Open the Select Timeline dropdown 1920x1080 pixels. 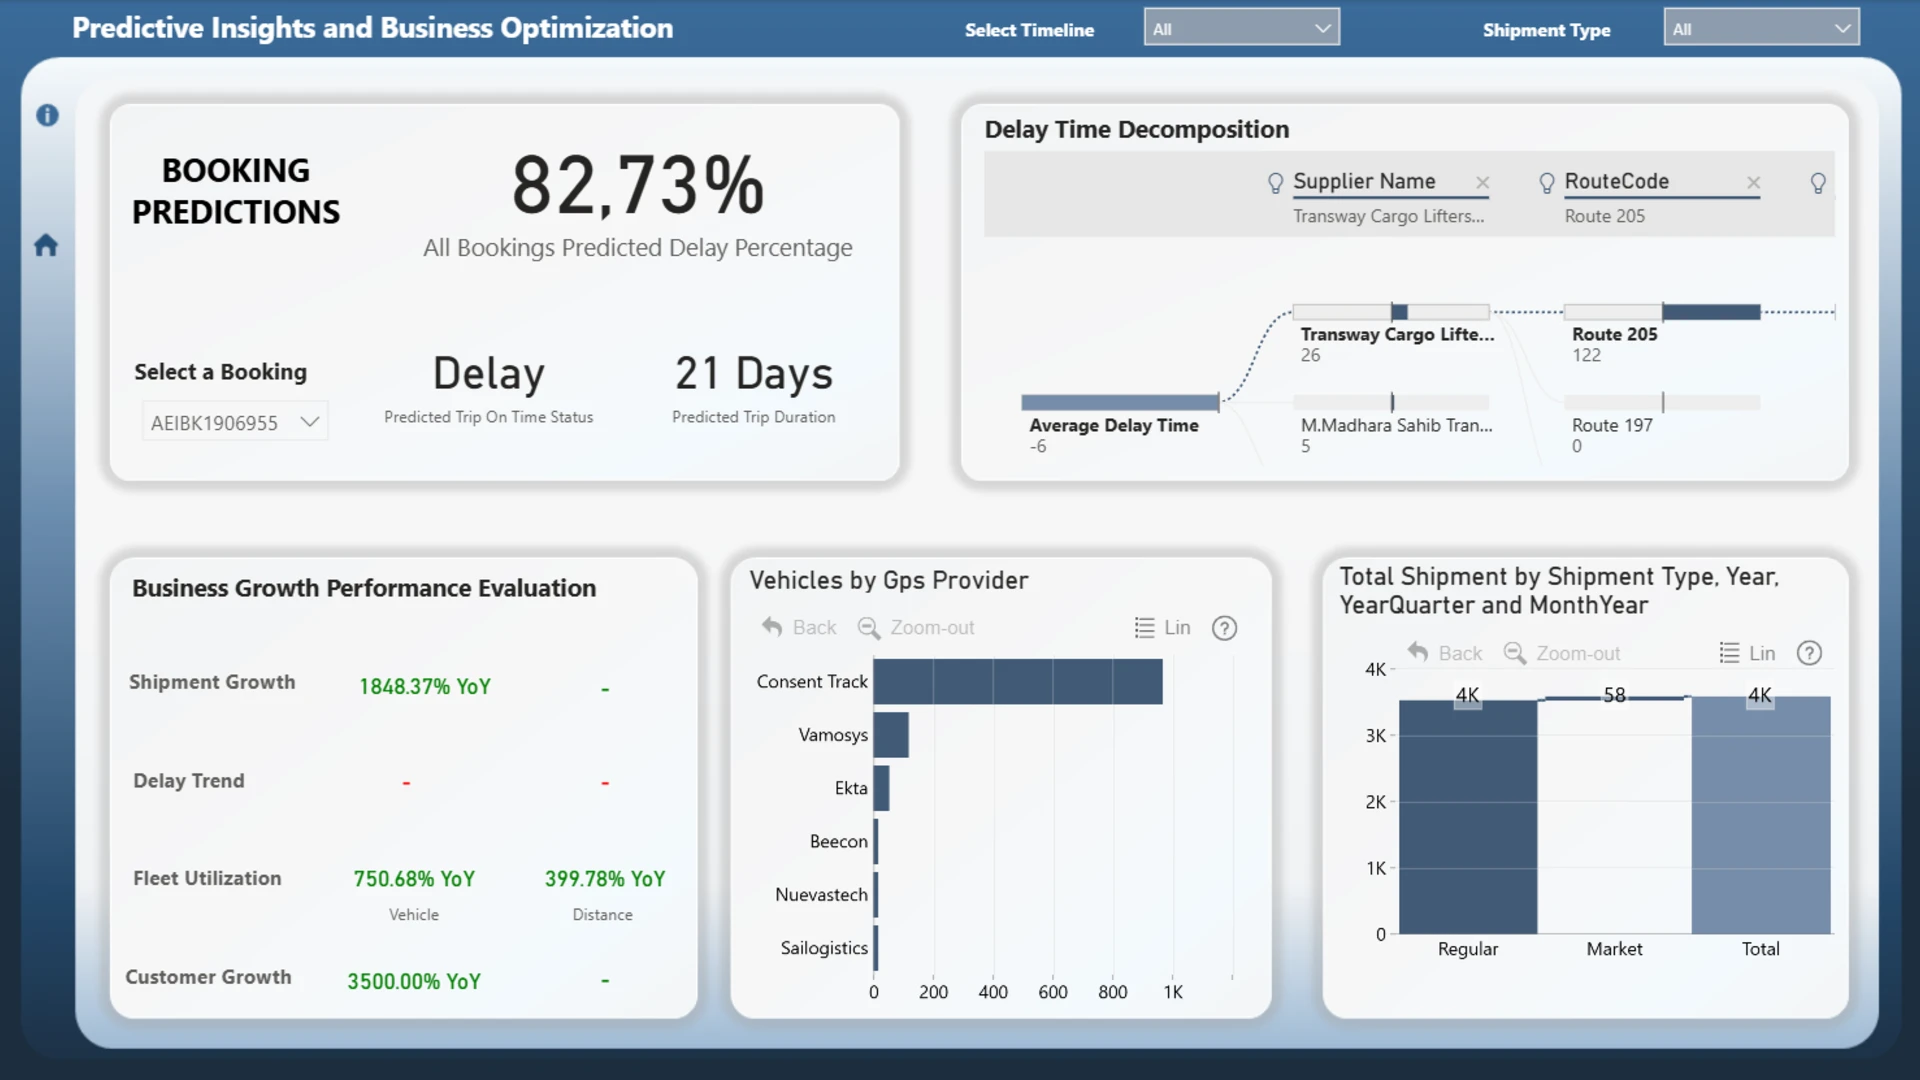[1241, 29]
